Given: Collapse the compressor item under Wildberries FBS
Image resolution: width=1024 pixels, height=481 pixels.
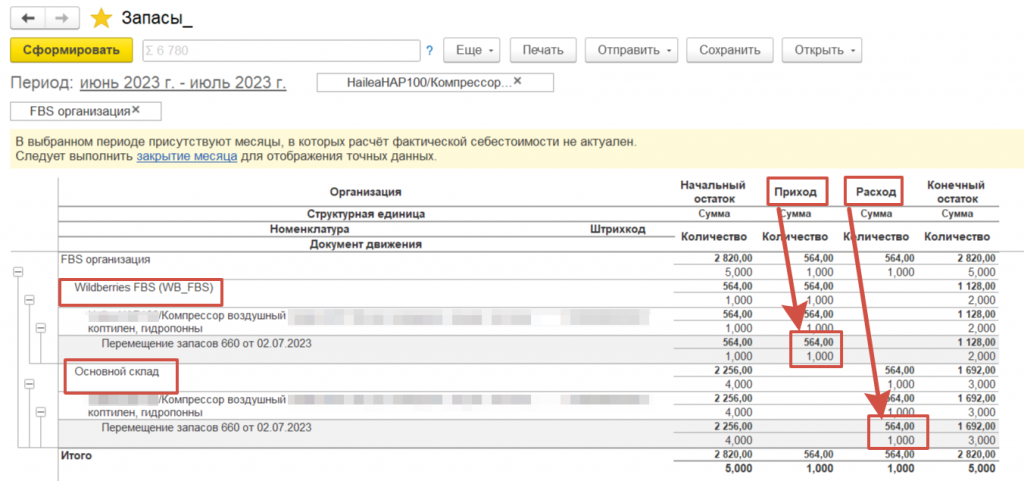Looking at the screenshot, I should pos(41,327).
